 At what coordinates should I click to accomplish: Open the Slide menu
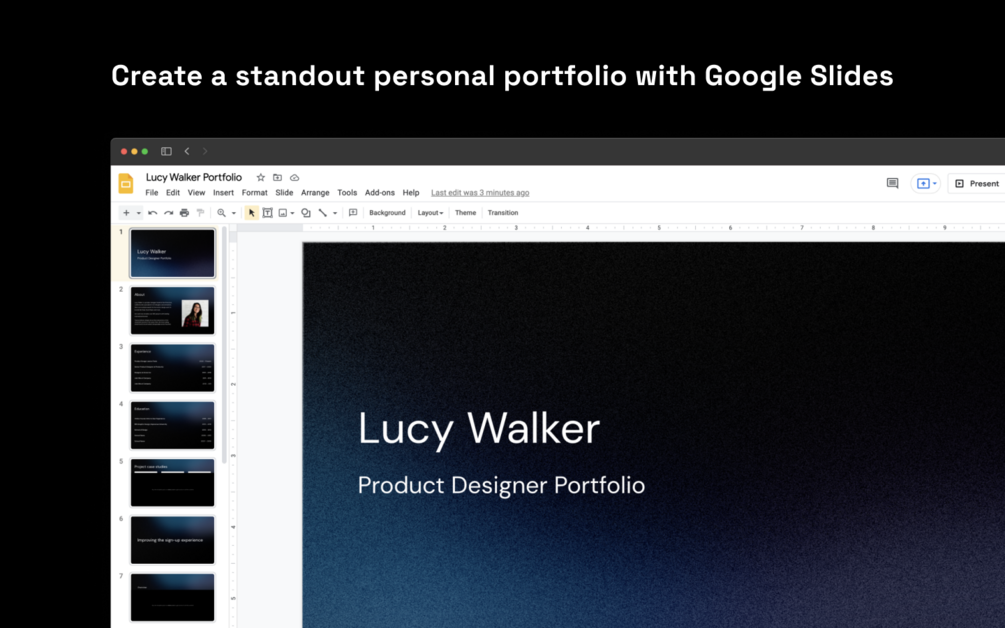pos(284,193)
